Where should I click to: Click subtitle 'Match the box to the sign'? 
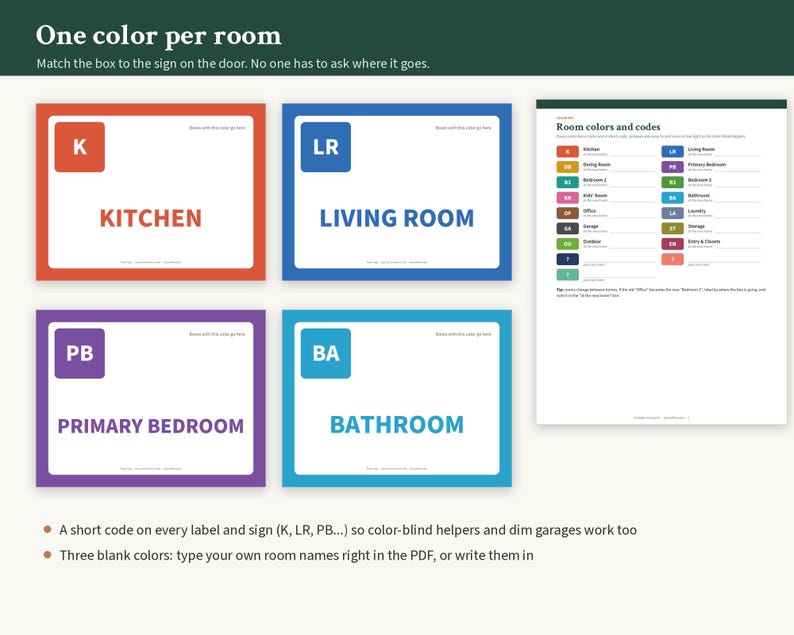point(233,64)
